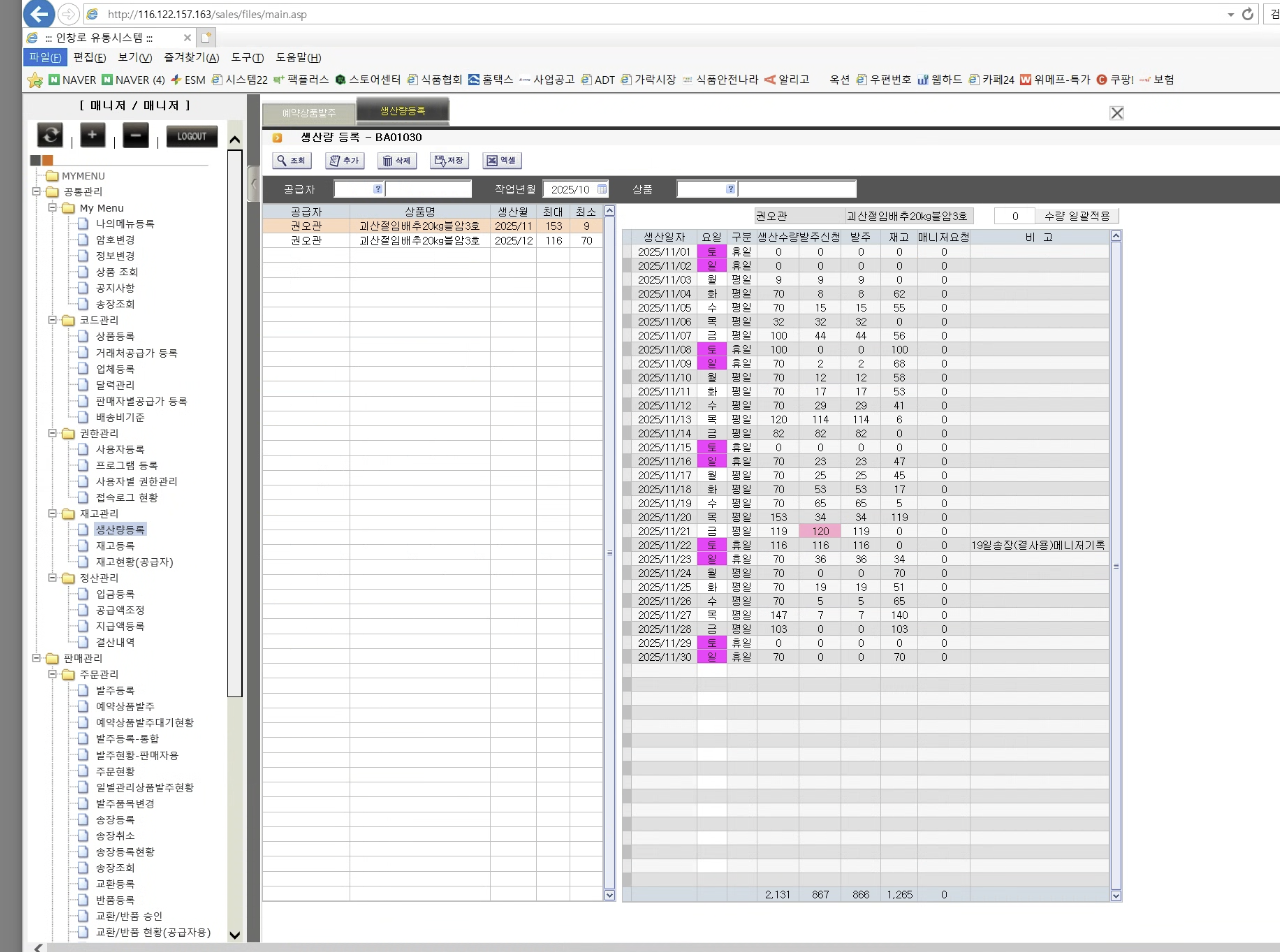Open the 상품 lookup question-mark icon
The height and width of the screenshot is (952, 1280).
pyautogui.click(x=731, y=189)
